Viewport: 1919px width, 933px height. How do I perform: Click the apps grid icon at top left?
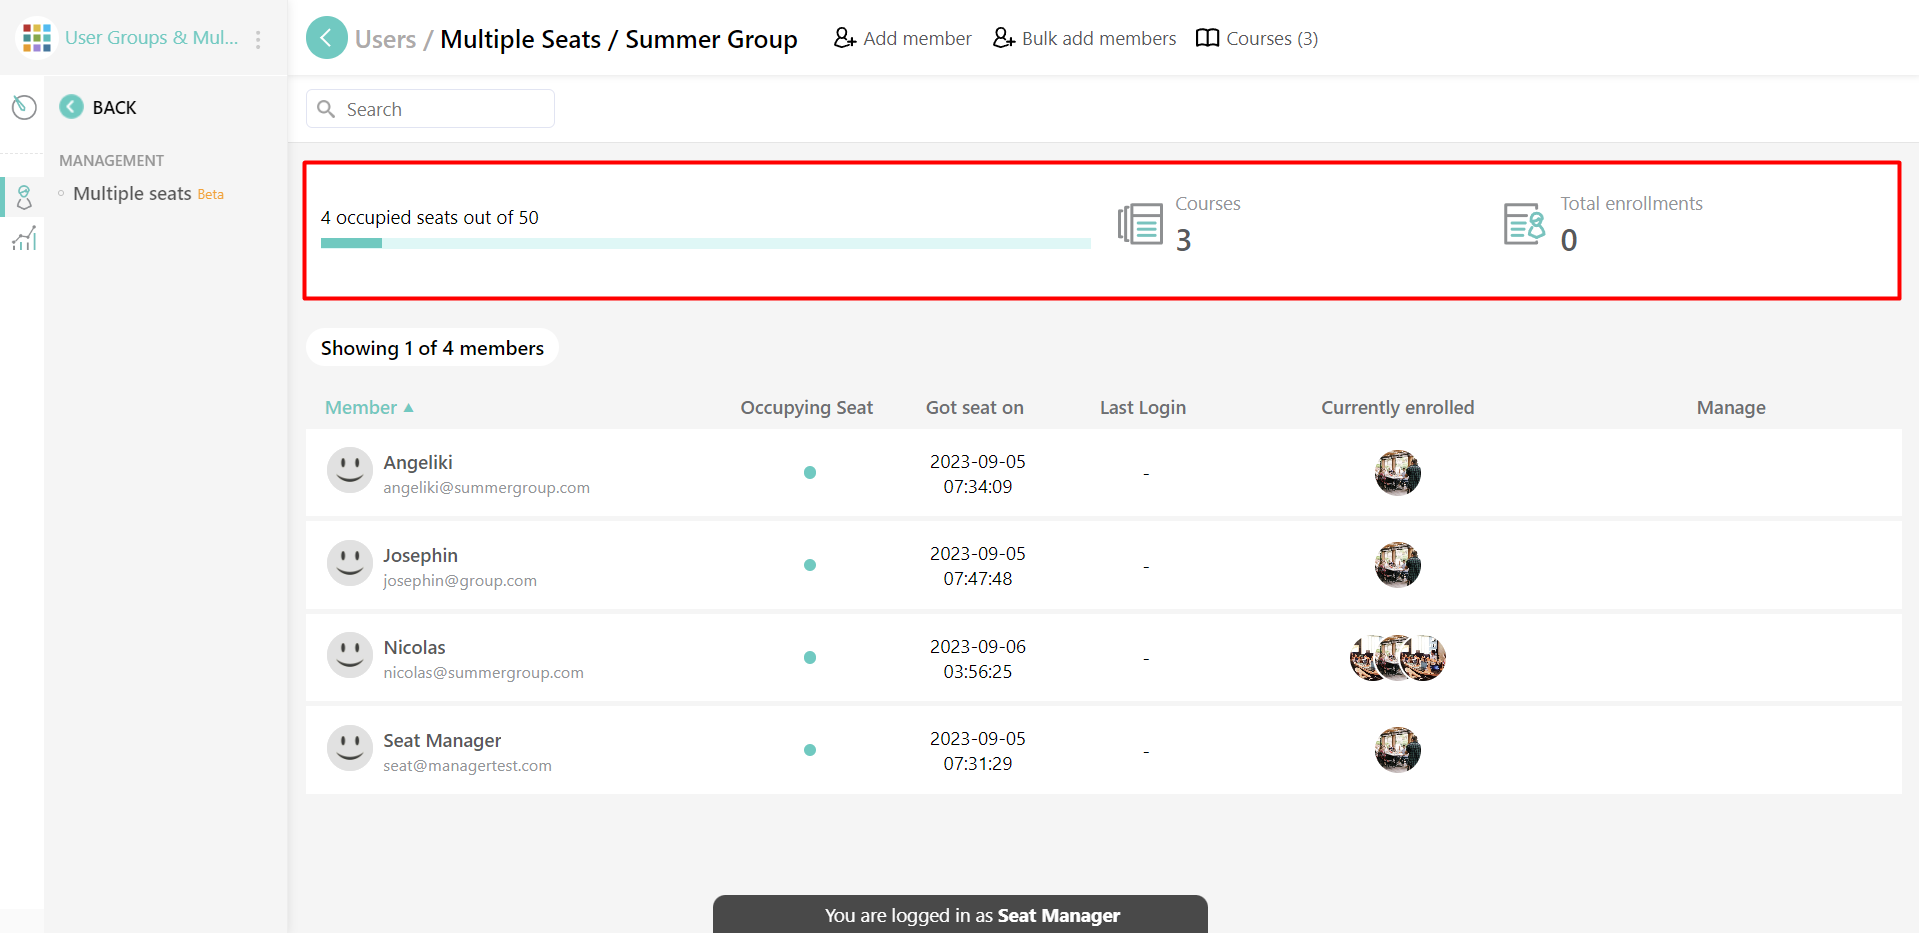(x=36, y=36)
